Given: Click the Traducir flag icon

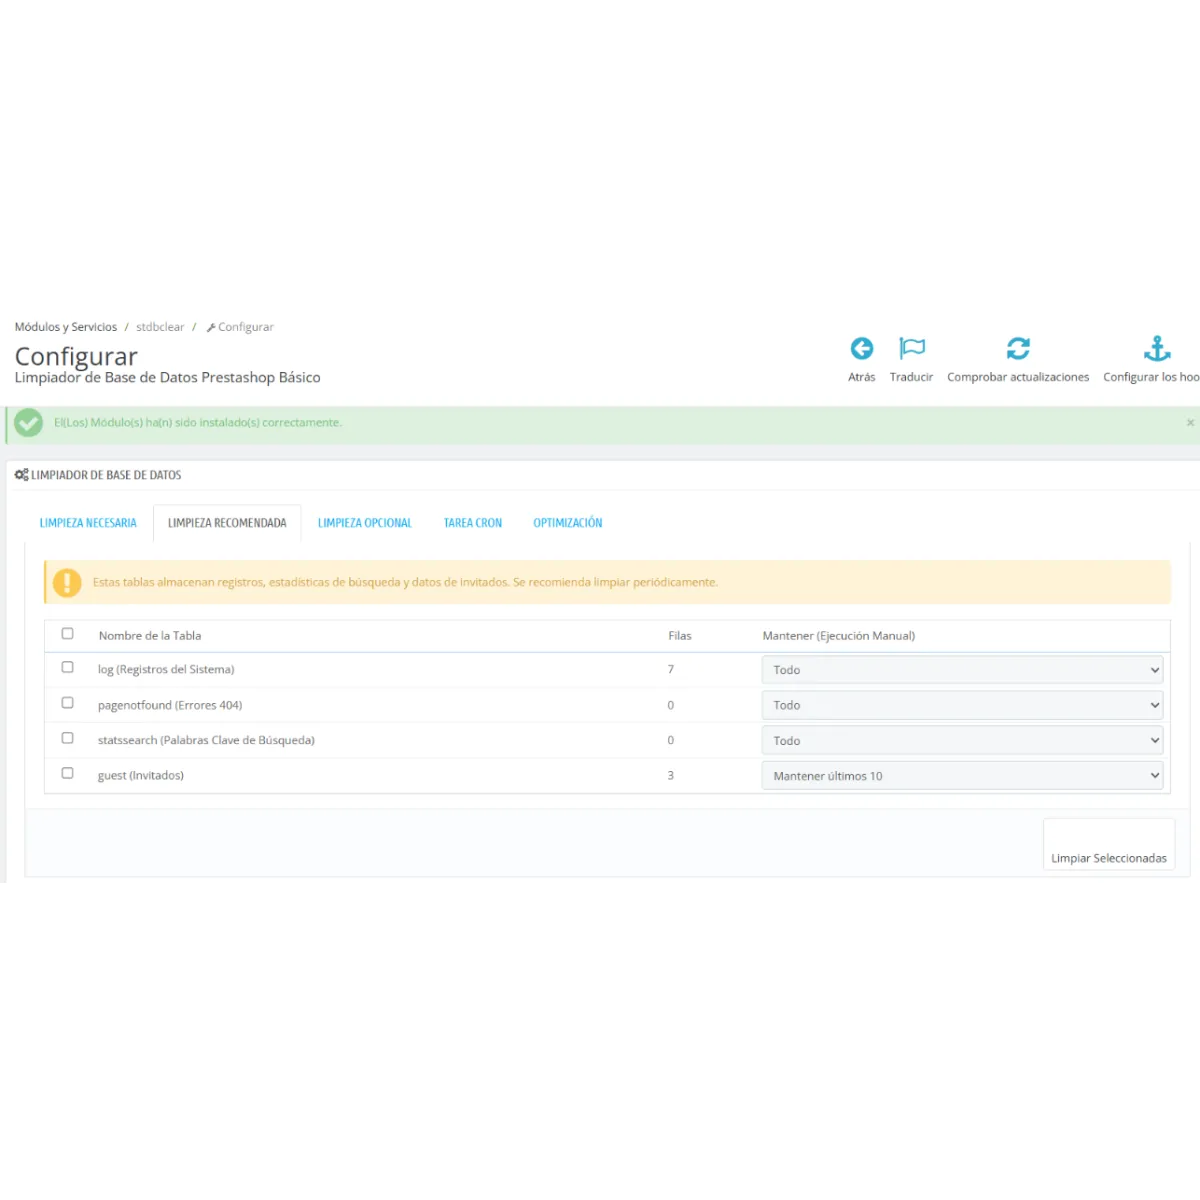Looking at the screenshot, I should pos(912,348).
